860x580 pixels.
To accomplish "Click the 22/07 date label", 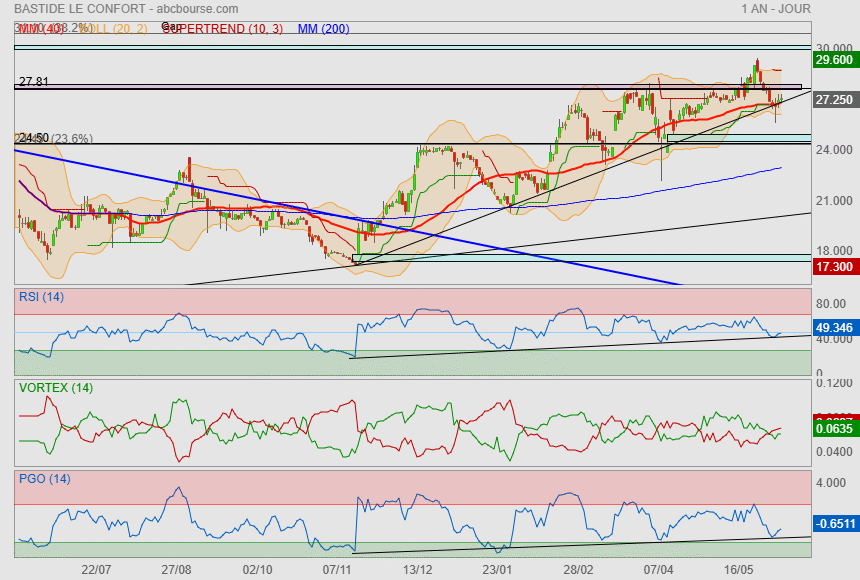I will coord(96,570).
